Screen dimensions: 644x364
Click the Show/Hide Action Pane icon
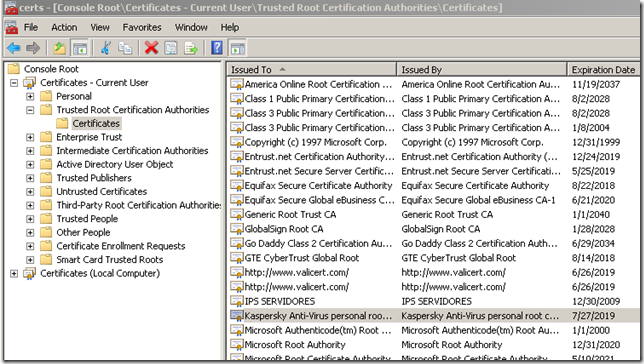pyautogui.click(x=237, y=48)
